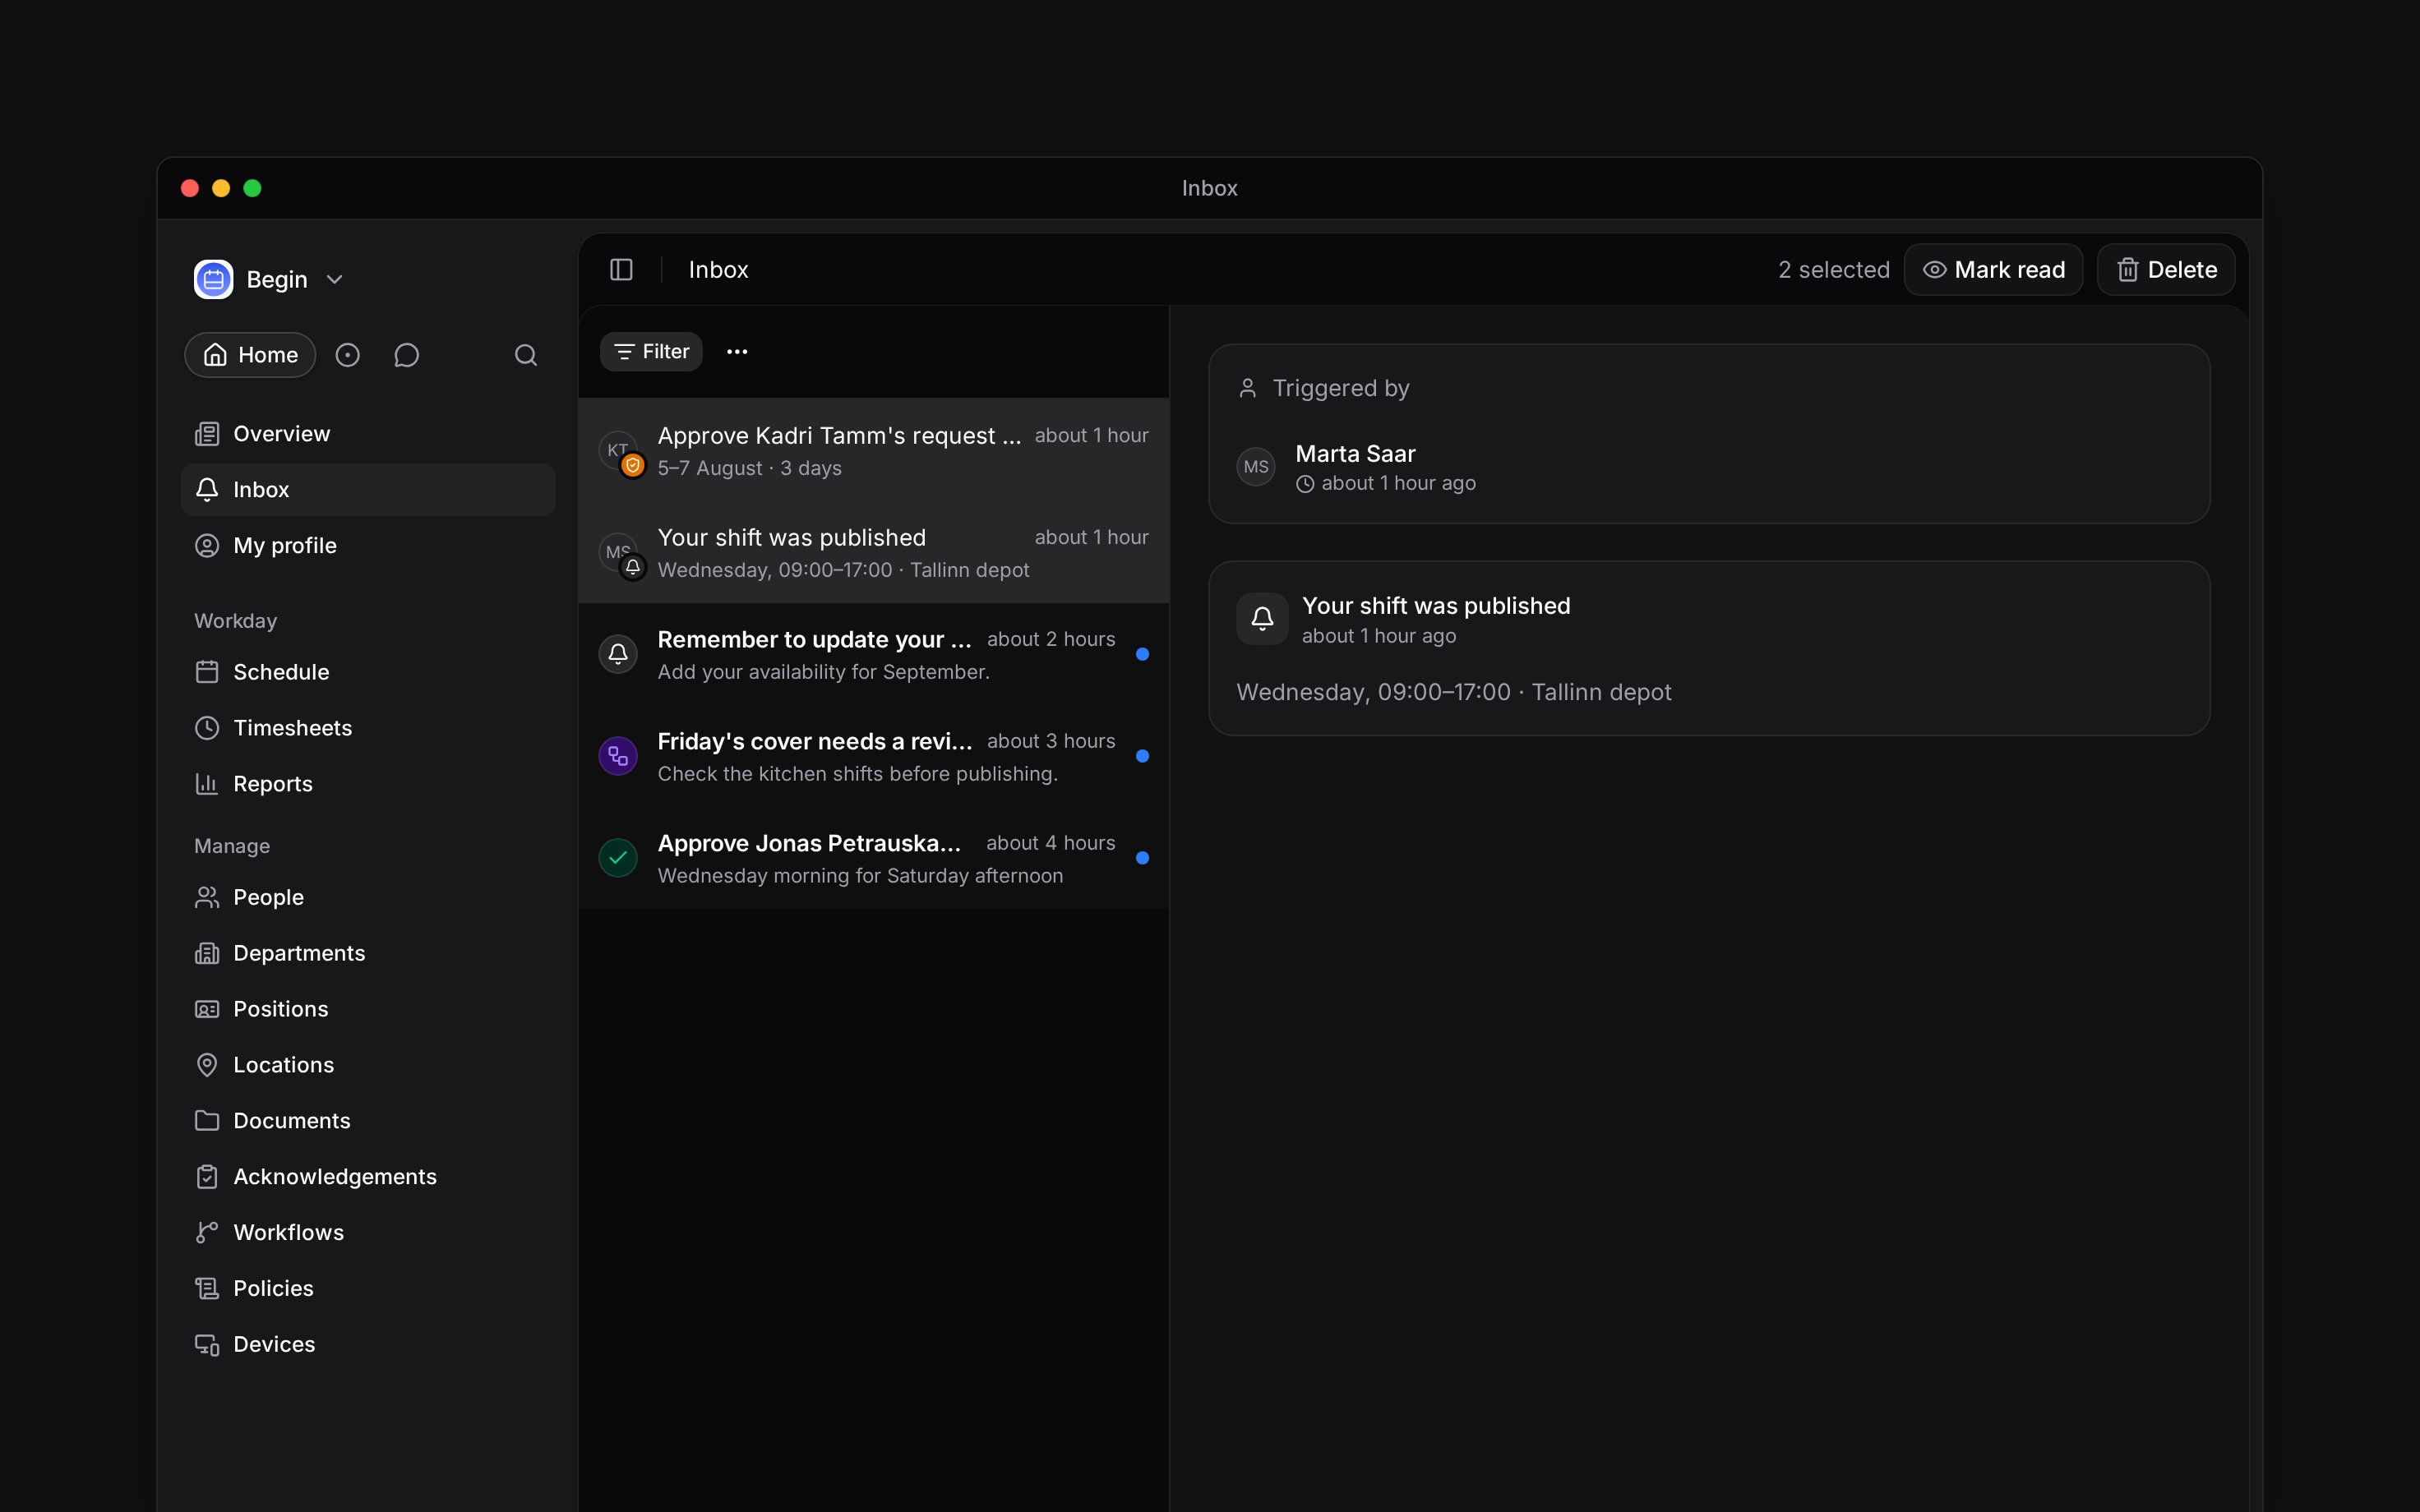This screenshot has width=2420, height=1512.
Task: Click bell icon in shift published detail card
Action: (x=1262, y=619)
